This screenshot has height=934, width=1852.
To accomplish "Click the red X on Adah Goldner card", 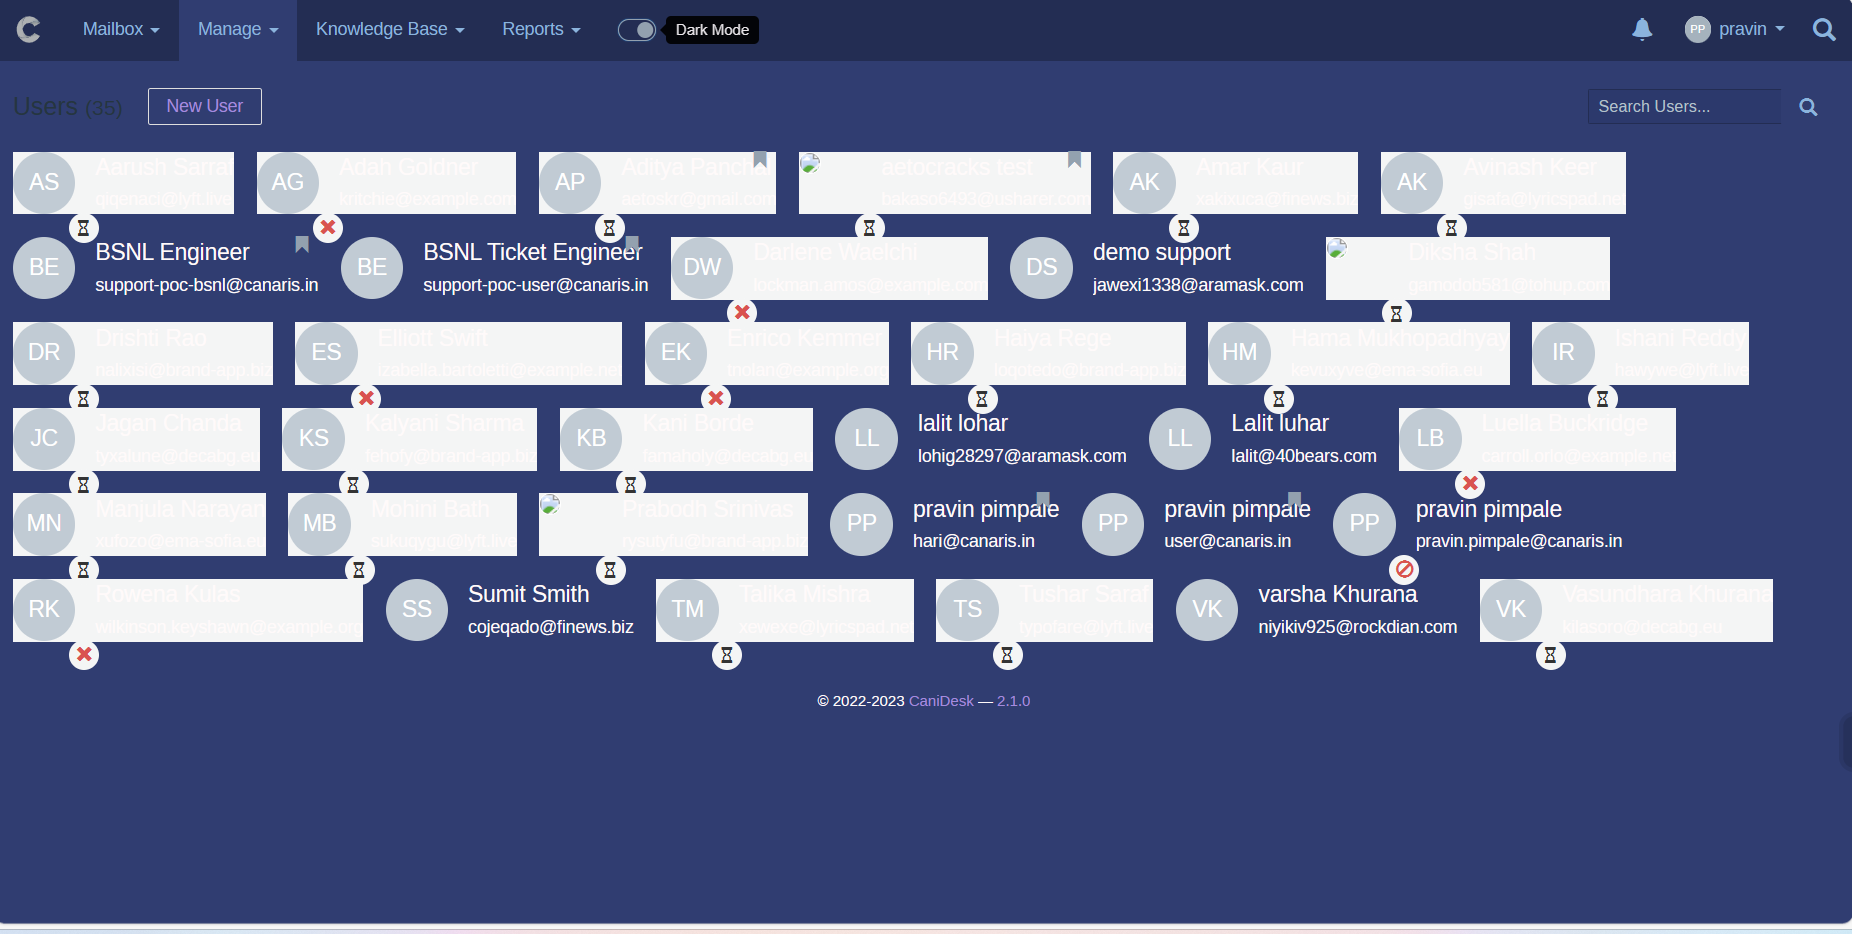I will tap(327, 227).
